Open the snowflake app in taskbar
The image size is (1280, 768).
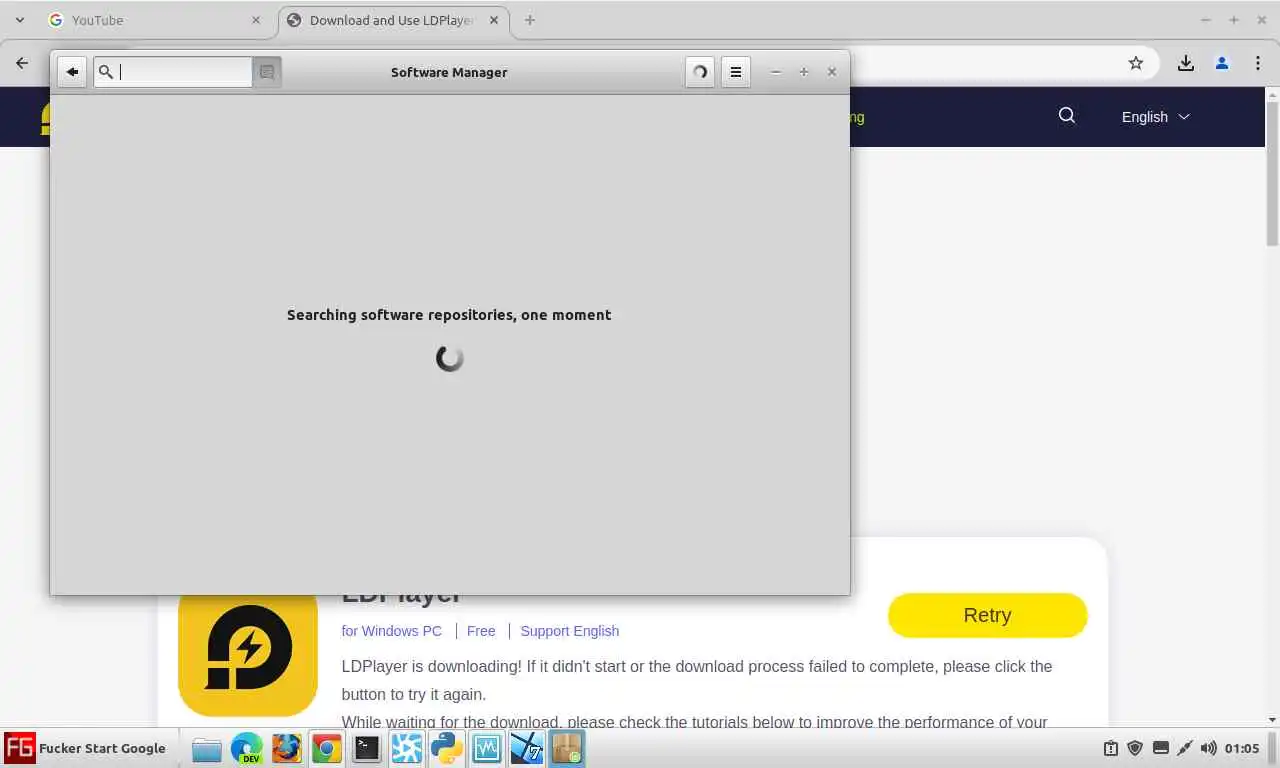coord(406,748)
